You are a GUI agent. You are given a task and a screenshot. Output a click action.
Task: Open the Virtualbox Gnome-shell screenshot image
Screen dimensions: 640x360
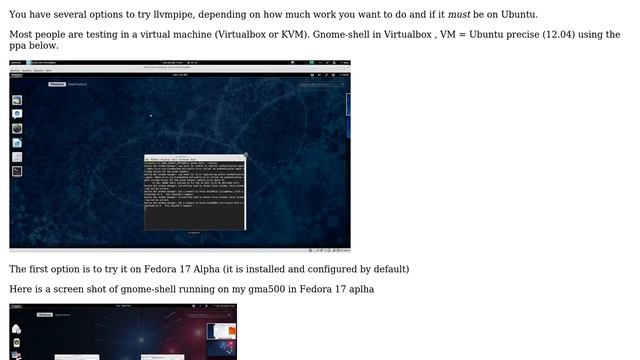(180, 156)
